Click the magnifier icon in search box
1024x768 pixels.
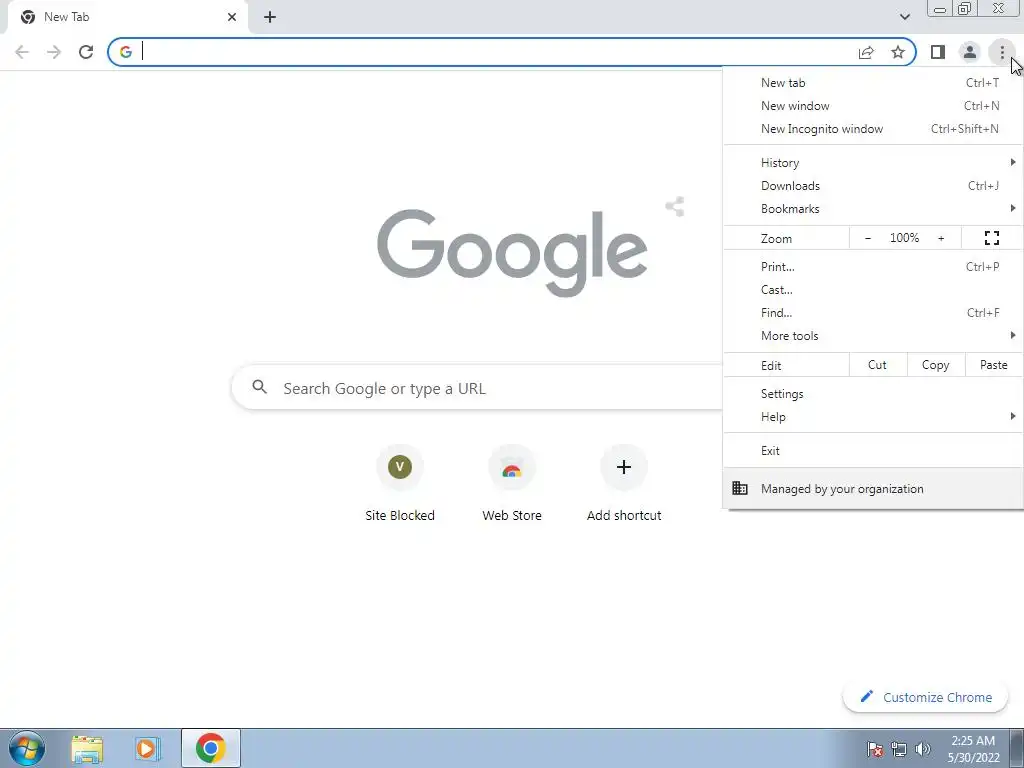259,387
